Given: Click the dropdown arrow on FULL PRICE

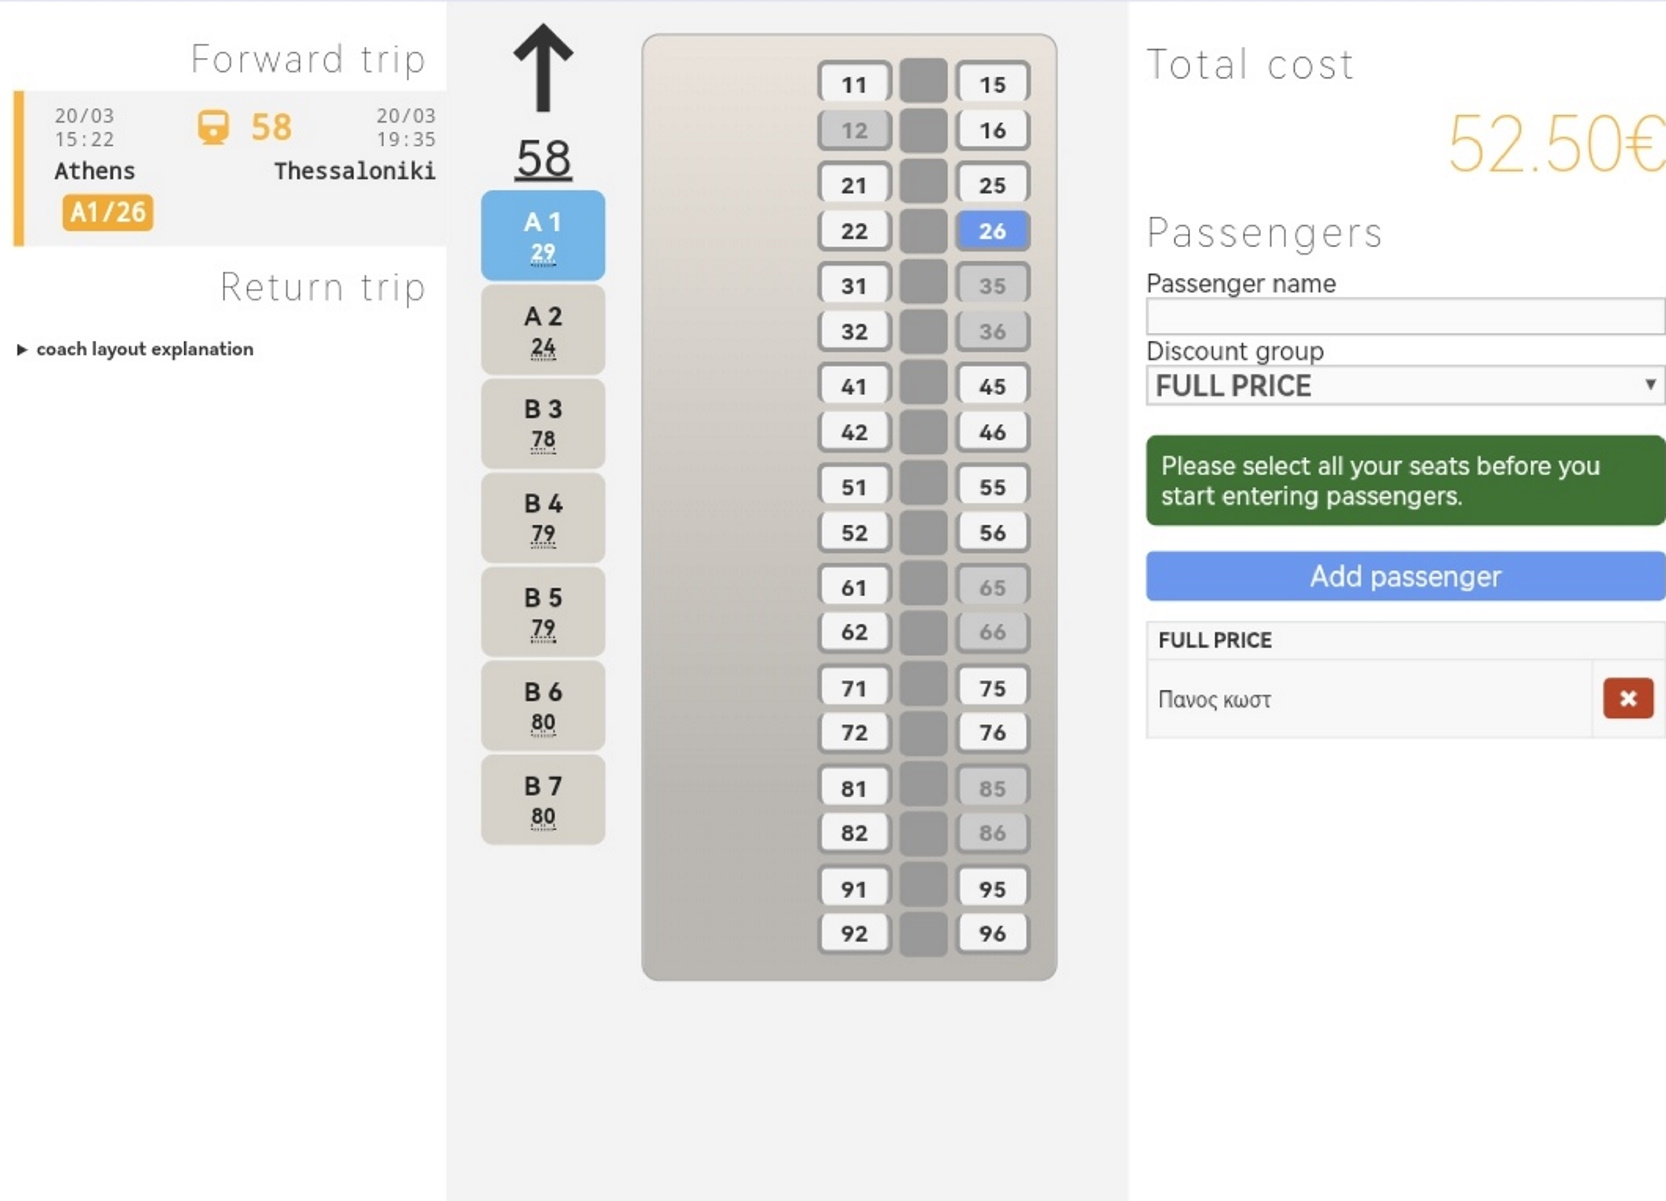Looking at the screenshot, I should (x=1649, y=385).
